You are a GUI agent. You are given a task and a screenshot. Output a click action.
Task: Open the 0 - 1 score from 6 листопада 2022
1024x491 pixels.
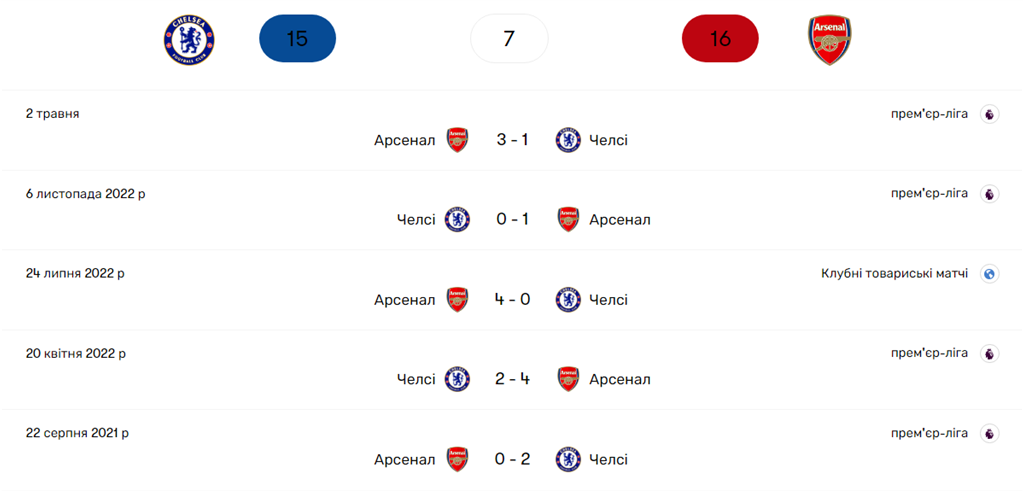(513, 220)
